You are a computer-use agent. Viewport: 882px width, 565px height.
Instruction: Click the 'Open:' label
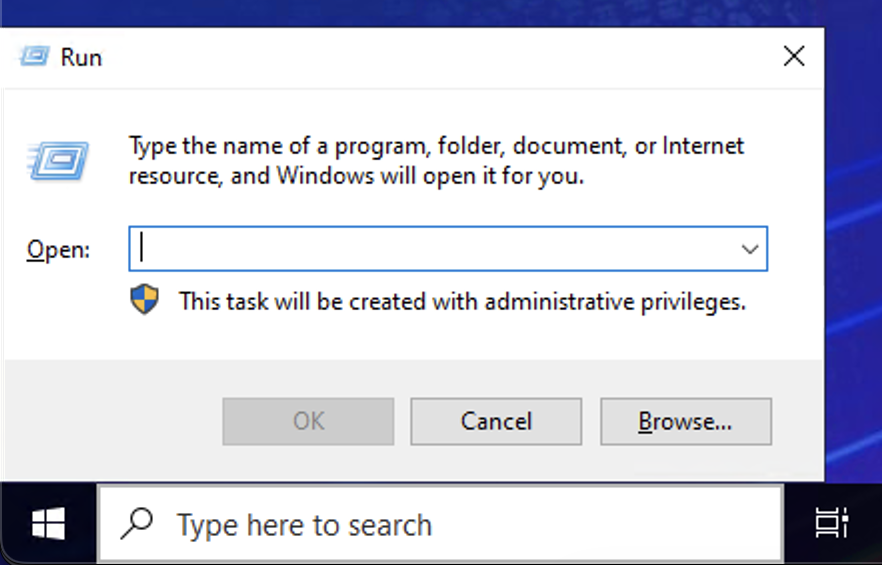(58, 250)
